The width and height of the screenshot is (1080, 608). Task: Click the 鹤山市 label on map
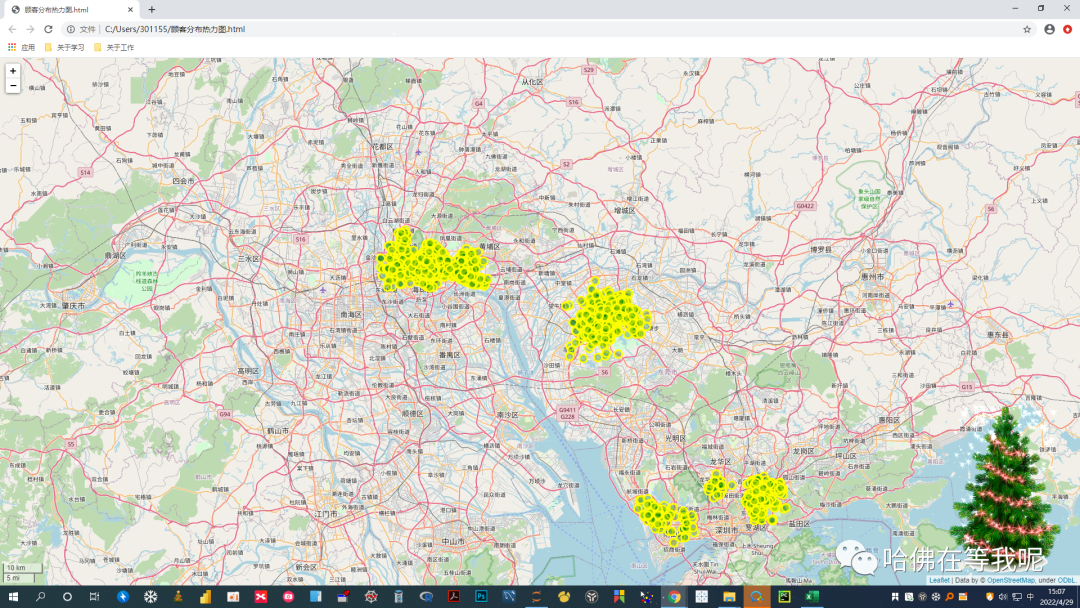(278, 430)
